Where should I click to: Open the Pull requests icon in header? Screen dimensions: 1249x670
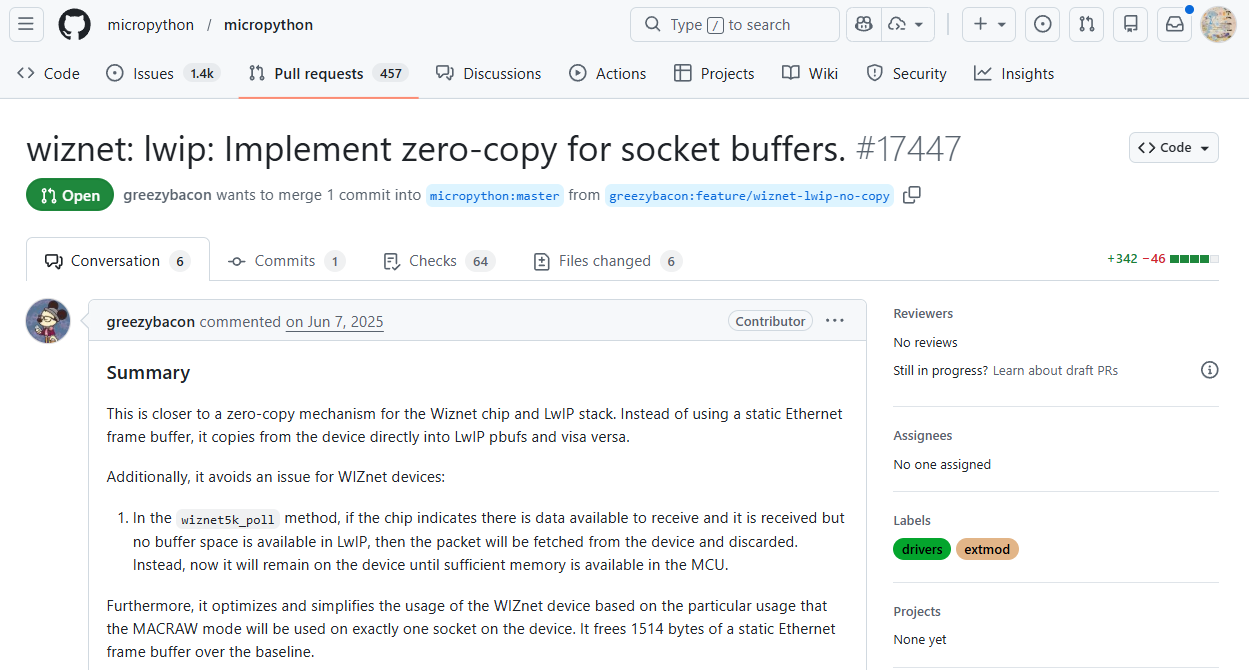click(x=1086, y=24)
